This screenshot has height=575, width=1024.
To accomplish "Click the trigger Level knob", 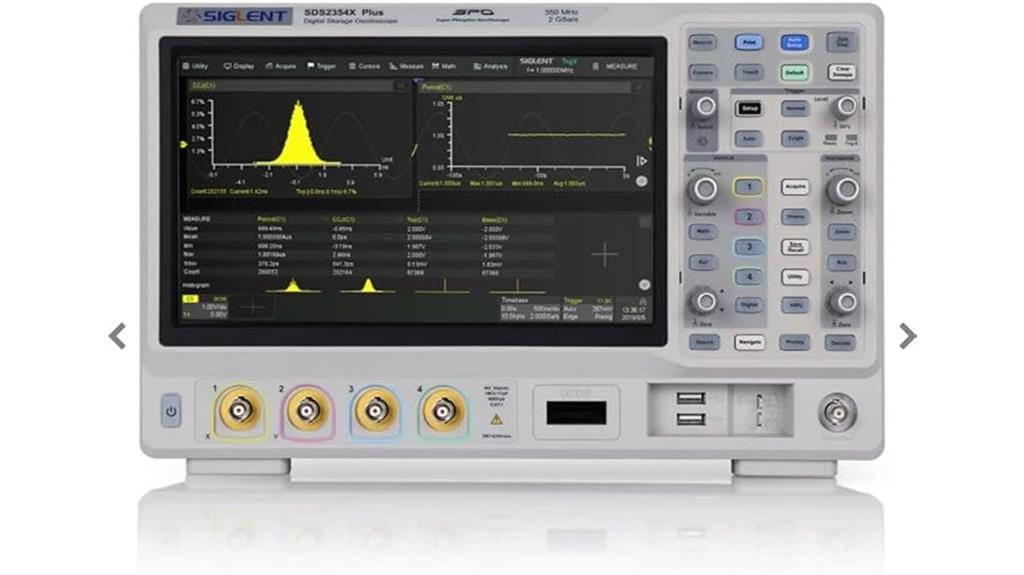I will [846, 107].
